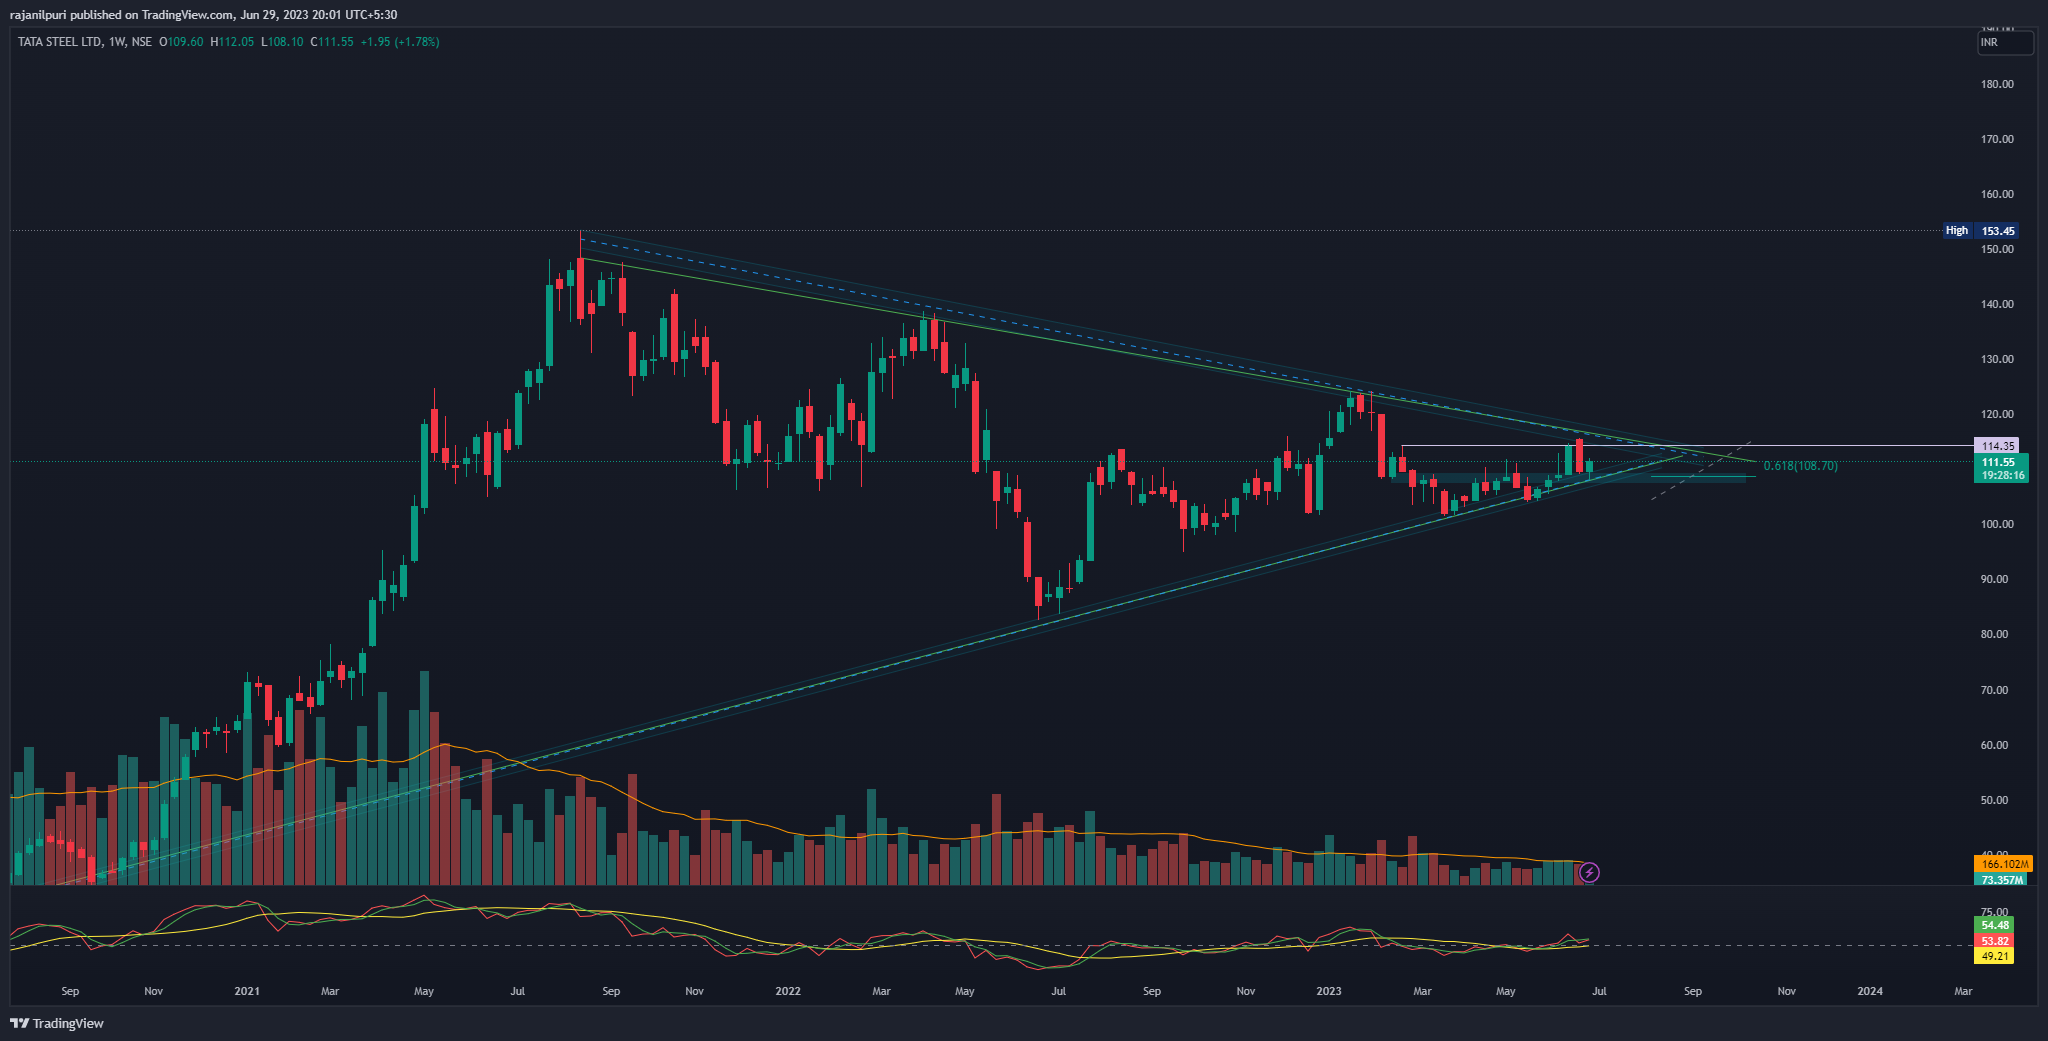Click the 2024 label on time axis
This screenshot has width=2048, height=1041.
click(x=1870, y=991)
